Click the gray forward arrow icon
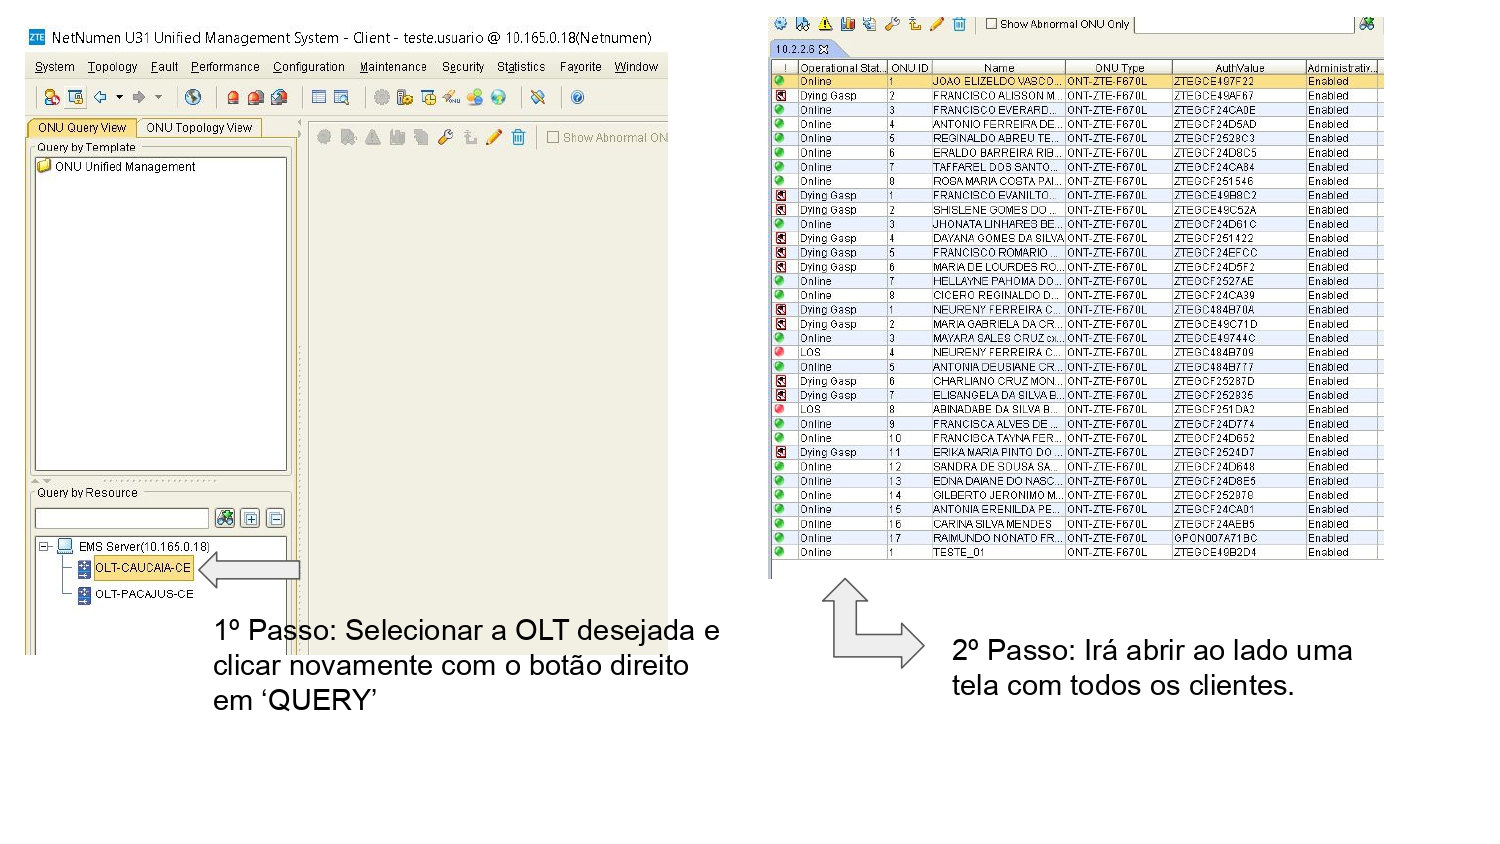Image resolution: width=1500 pixels, height=844 pixels. tap(139, 97)
